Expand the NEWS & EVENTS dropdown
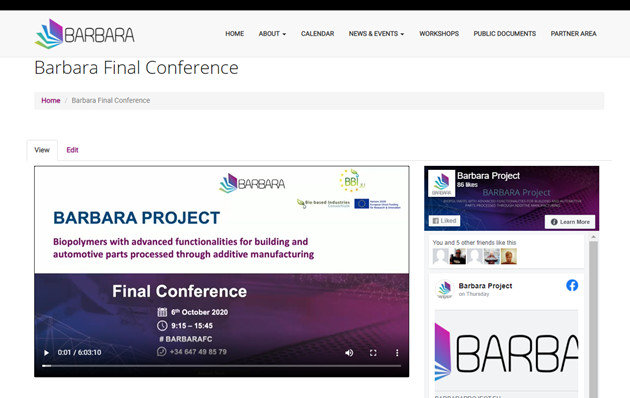Screen dimensions: 630x398 (376, 34)
